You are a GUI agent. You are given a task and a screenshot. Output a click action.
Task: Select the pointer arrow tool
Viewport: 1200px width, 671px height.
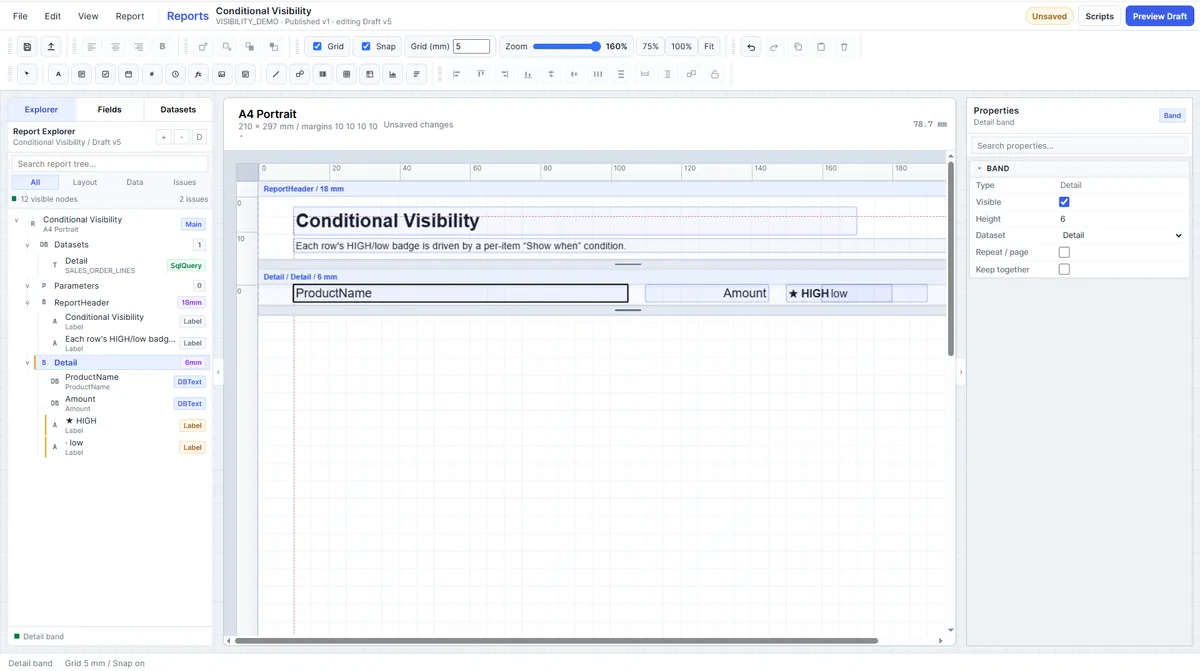(27, 74)
